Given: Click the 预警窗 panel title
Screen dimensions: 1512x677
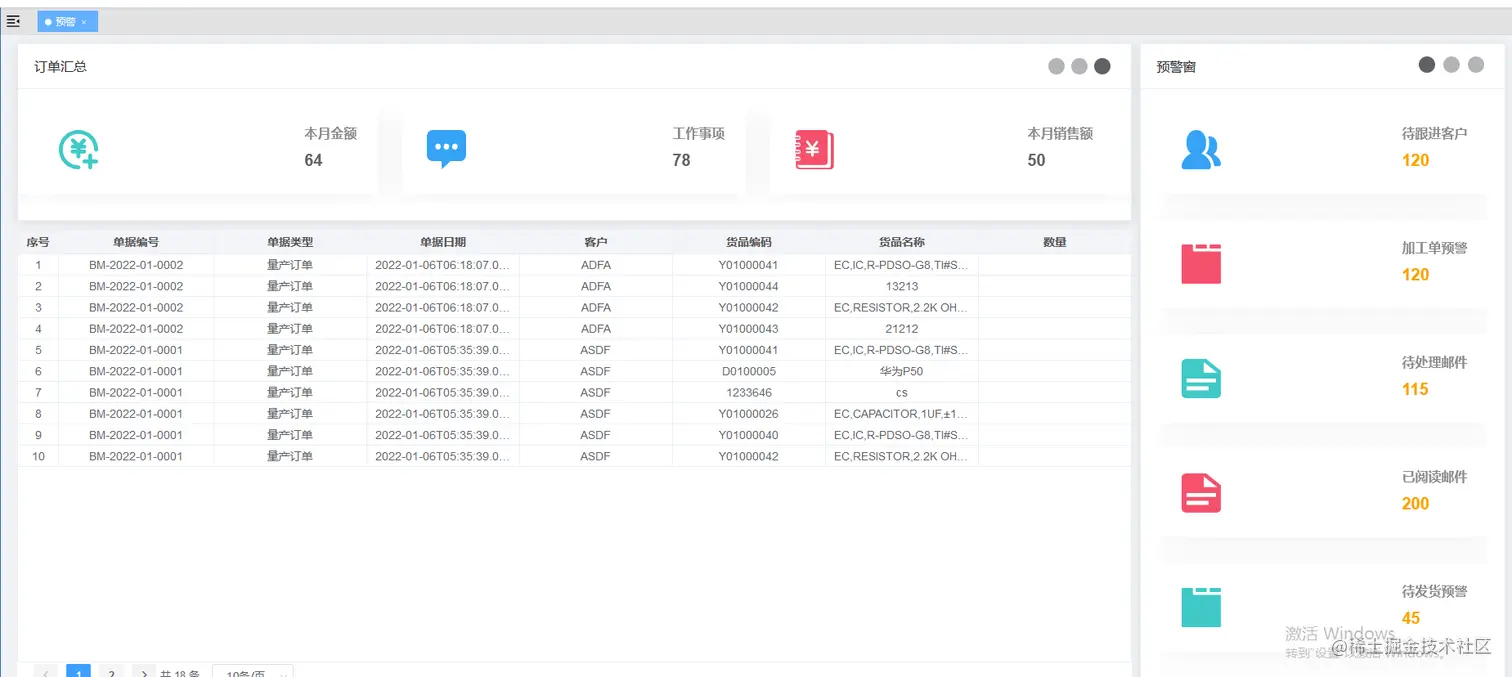Looking at the screenshot, I should (x=1176, y=67).
